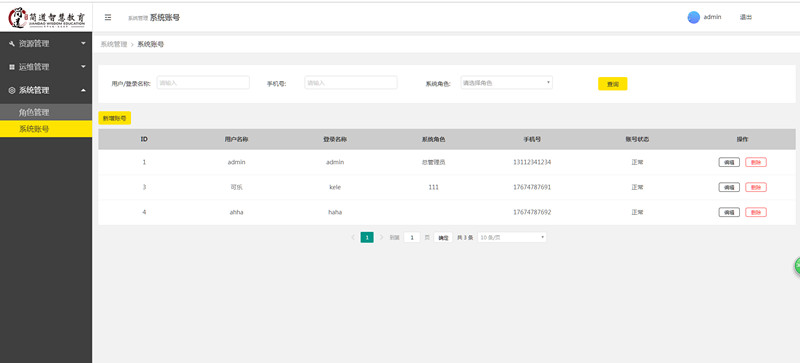Select the 系统账号 submenu item
The width and height of the screenshot is (800, 363).
pyautogui.click(x=46, y=129)
